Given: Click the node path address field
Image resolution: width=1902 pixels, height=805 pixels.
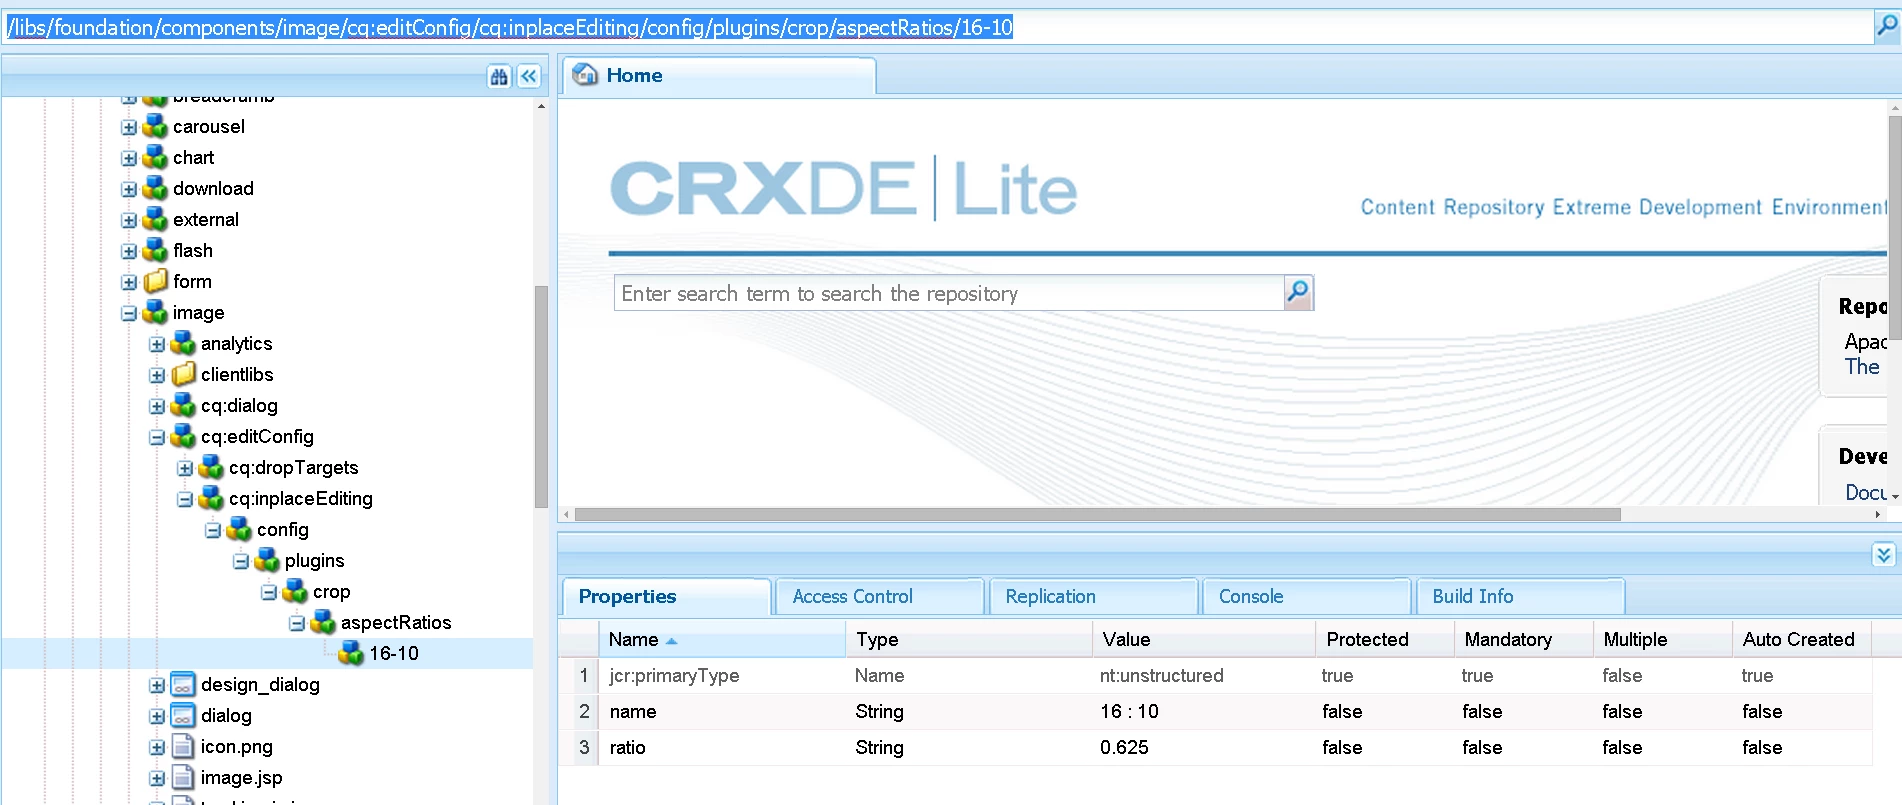Looking at the screenshot, I should pyautogui.click(x=938, y=27).
